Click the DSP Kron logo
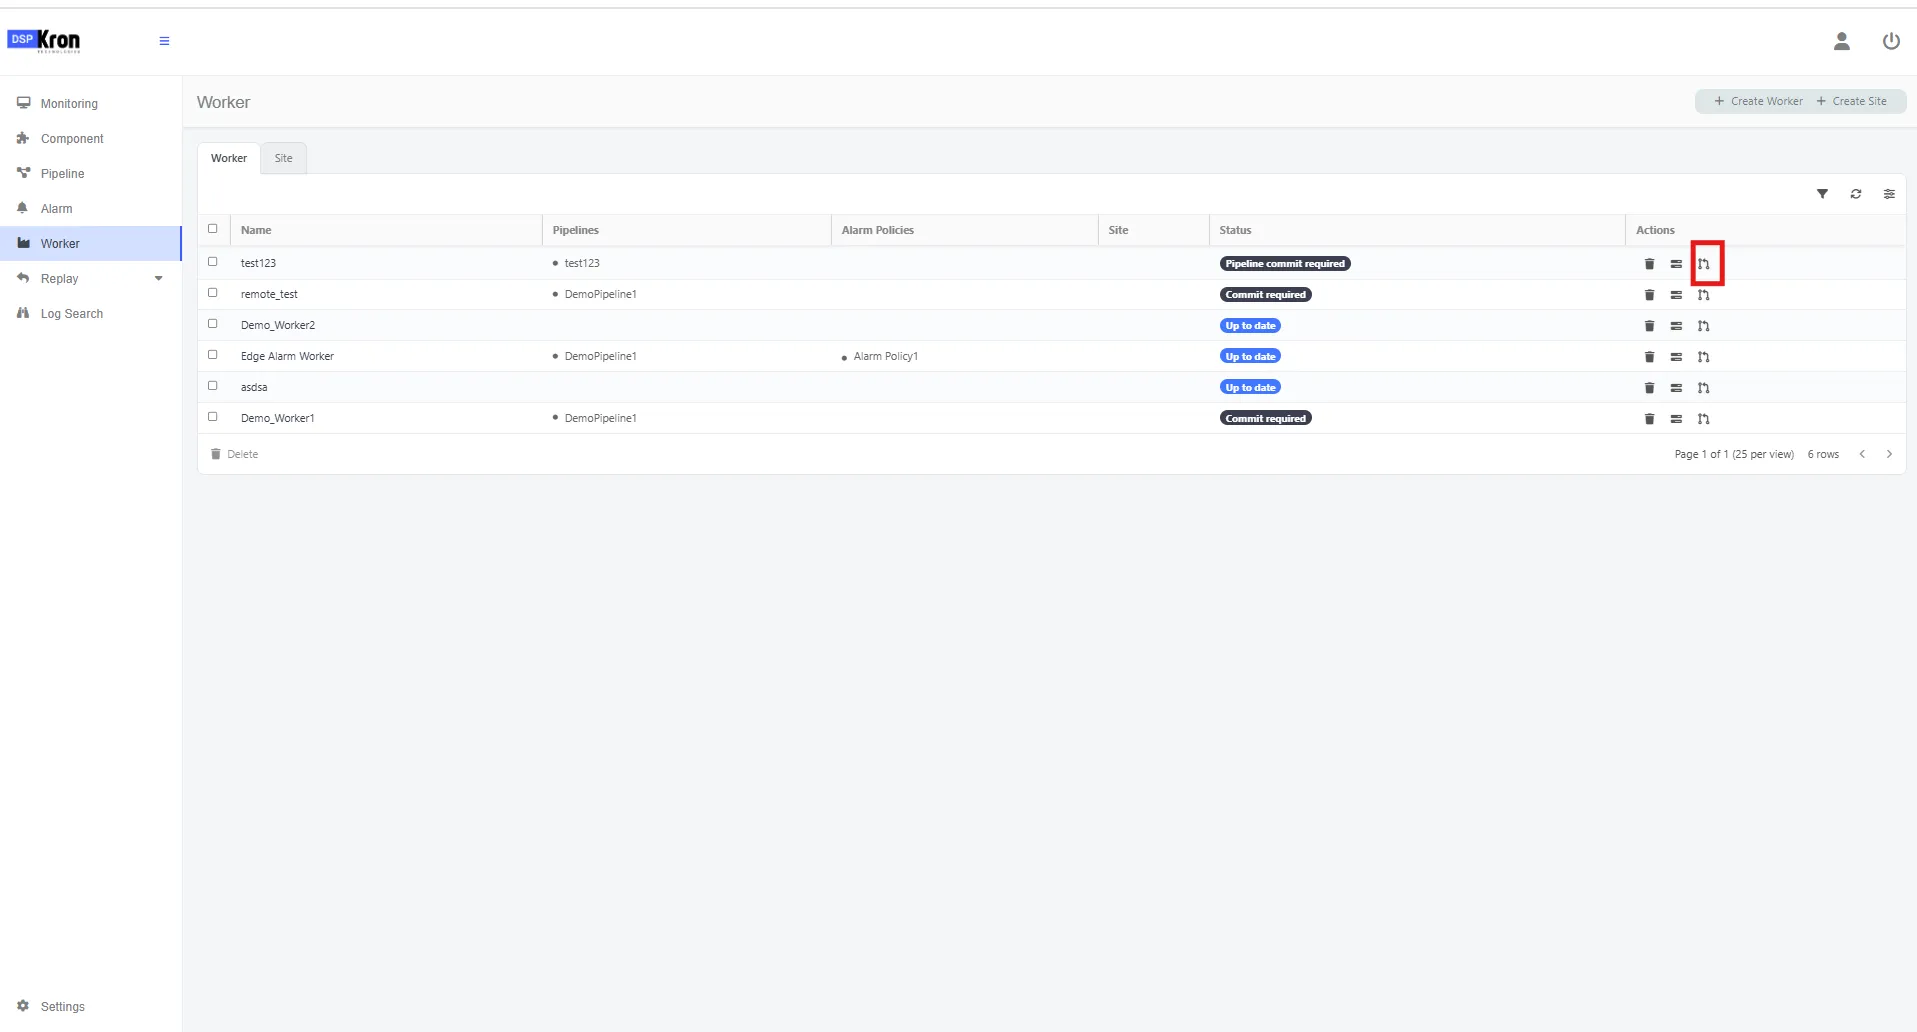Screen dimensions: 1917x1032 [x=44, y=40]
